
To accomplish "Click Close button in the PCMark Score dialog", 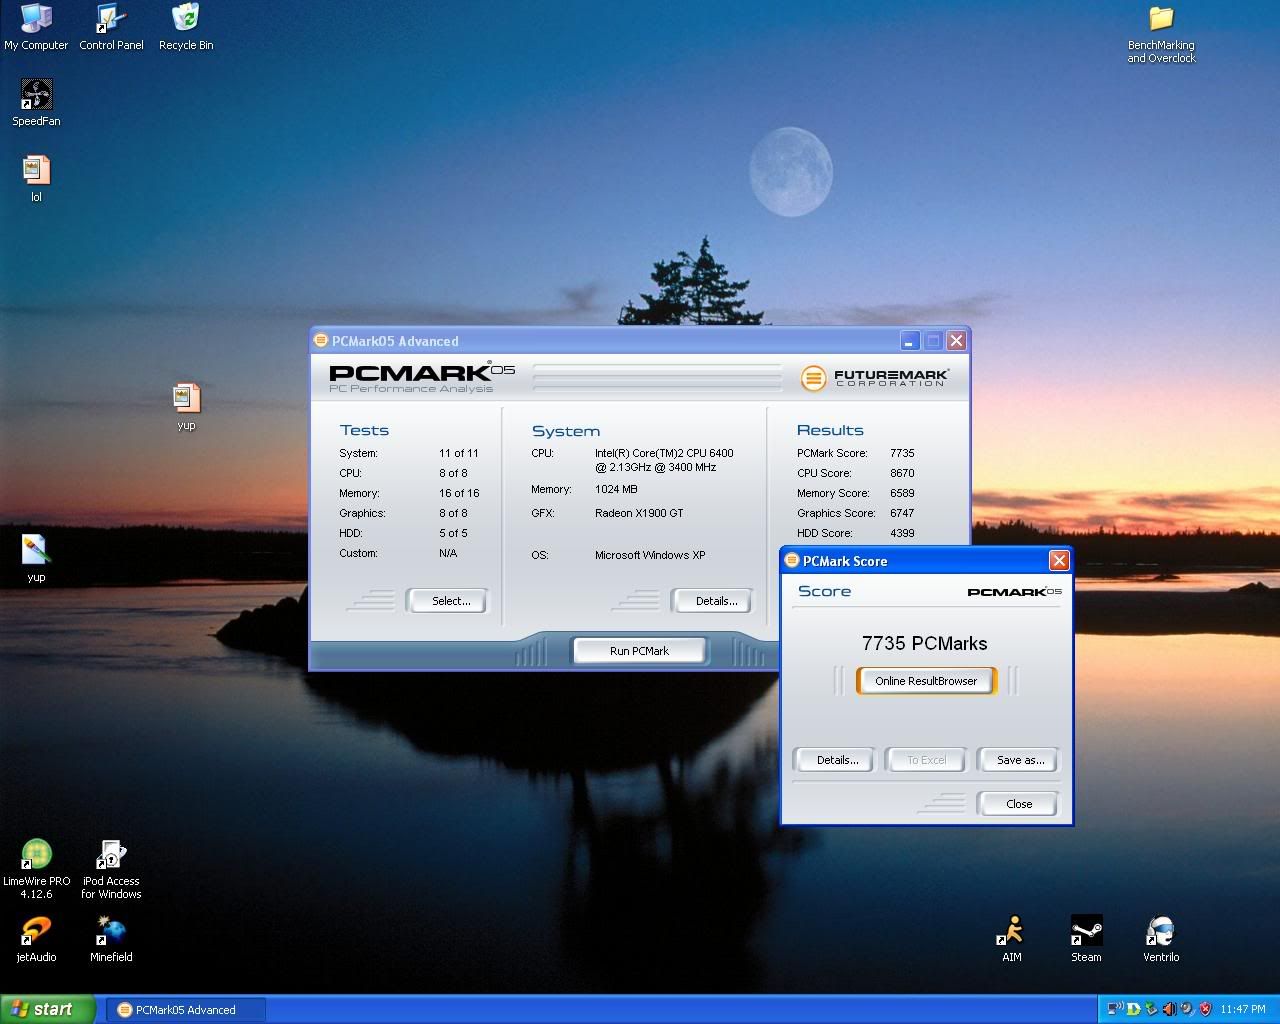I will point(1018,804).
